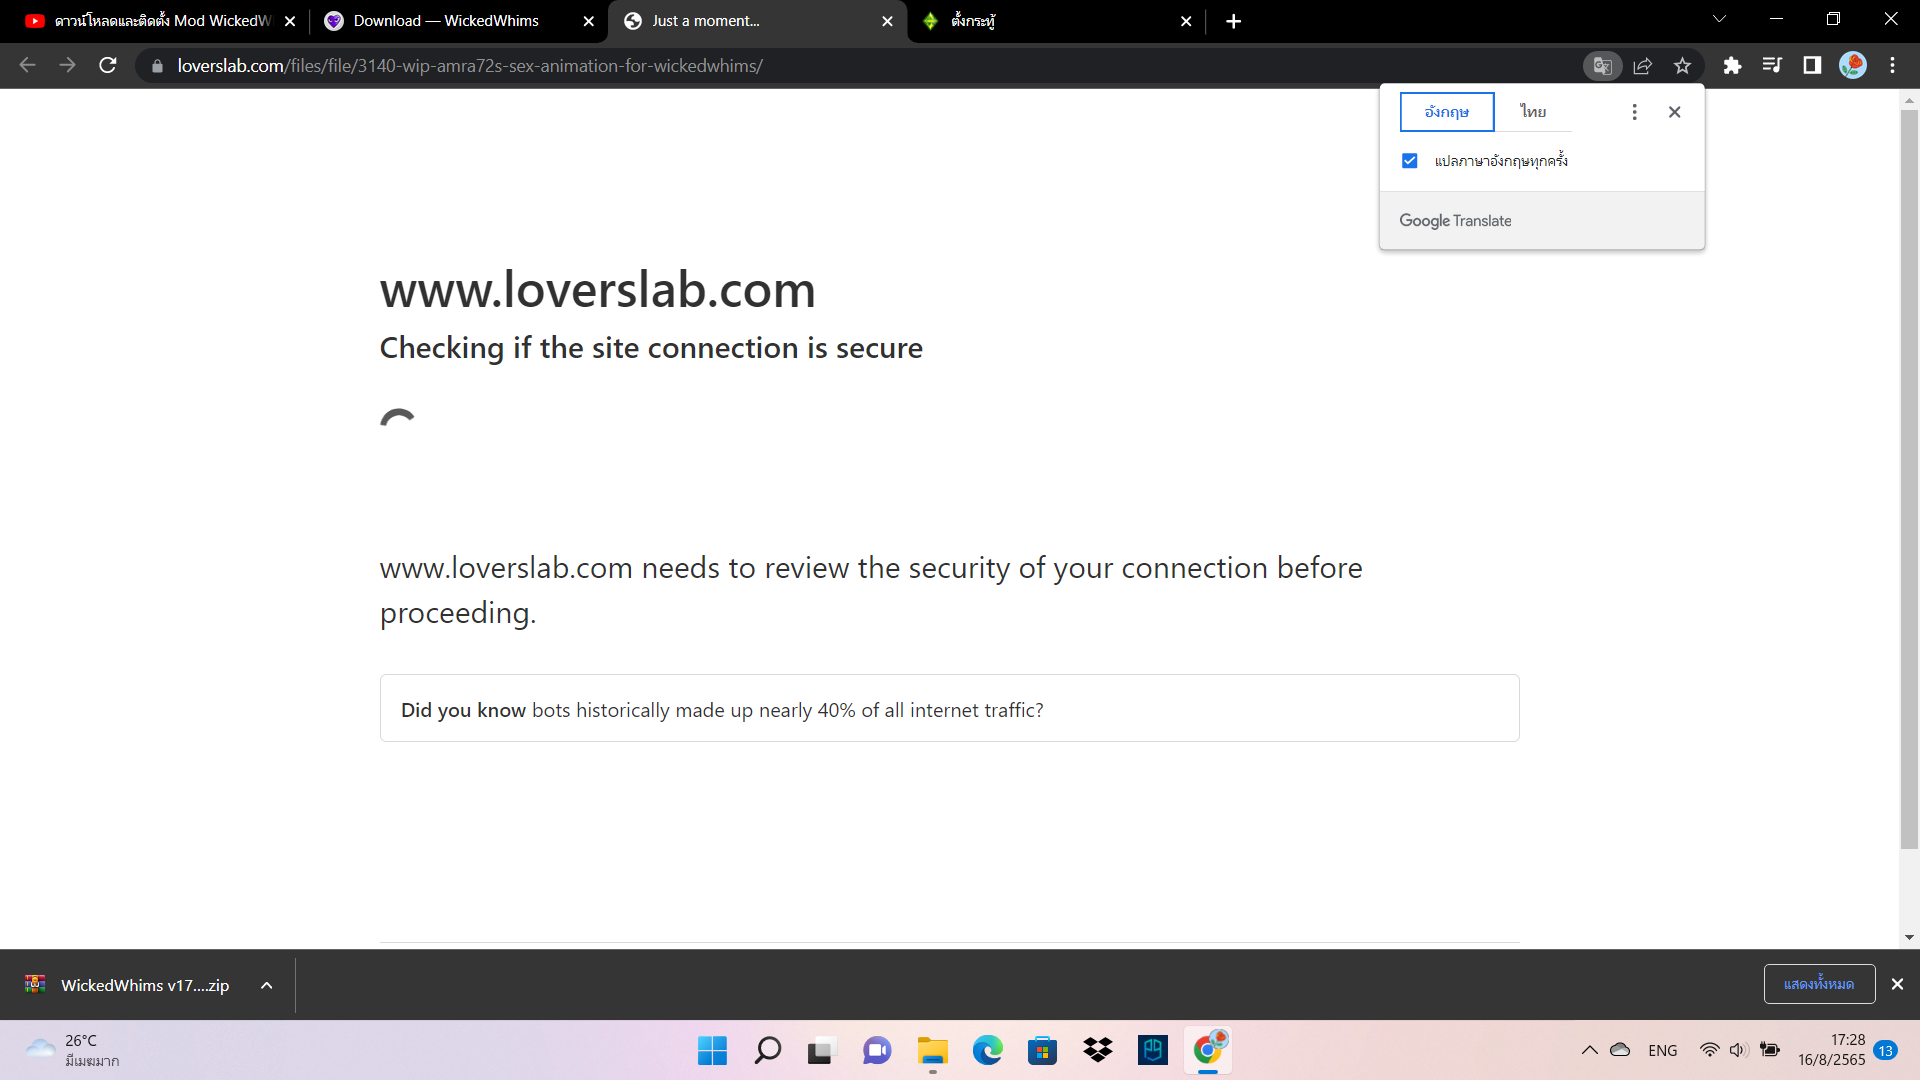
Task: Click the Google Translate icon in address bar
Action: 1602,66
